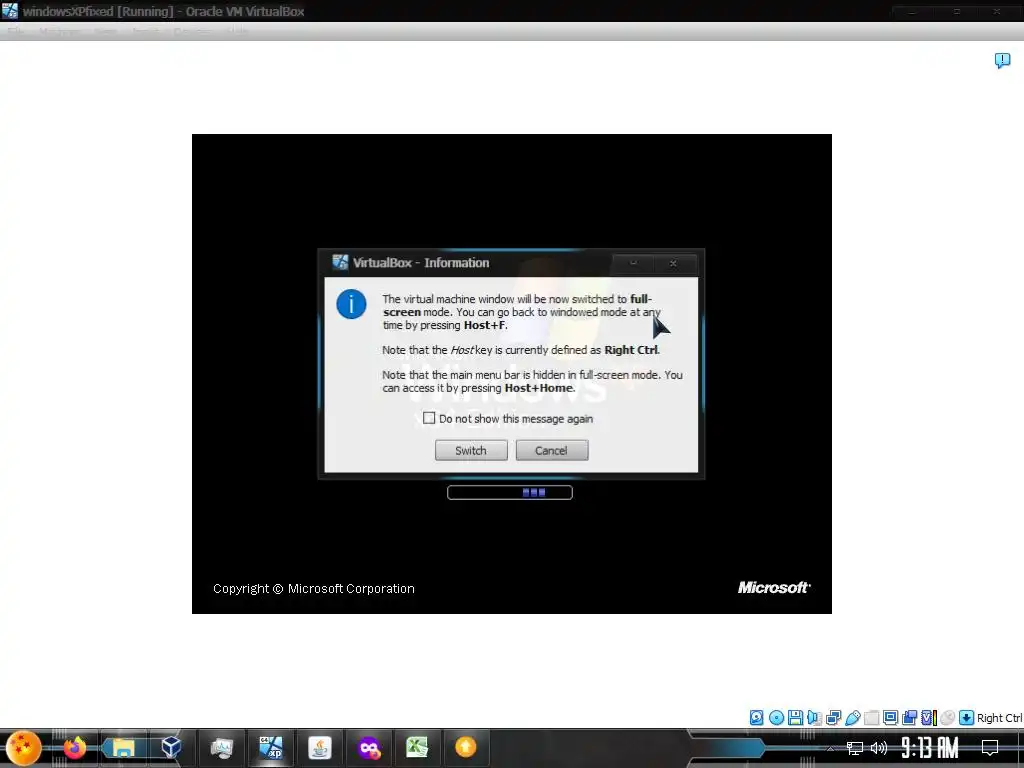Open VirtualBox Manager cube icon in taskbar
The height and width of the screenshot is (768, 1024).
(x=171, y=747)
